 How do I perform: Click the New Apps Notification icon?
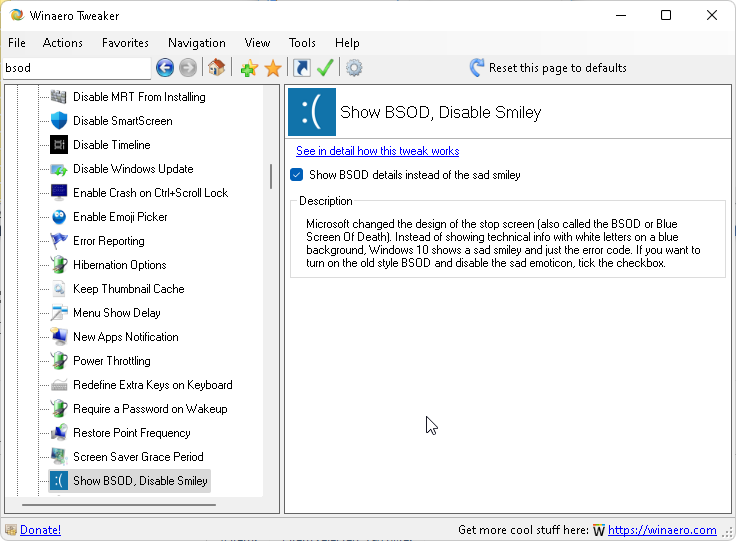point(59,336)
